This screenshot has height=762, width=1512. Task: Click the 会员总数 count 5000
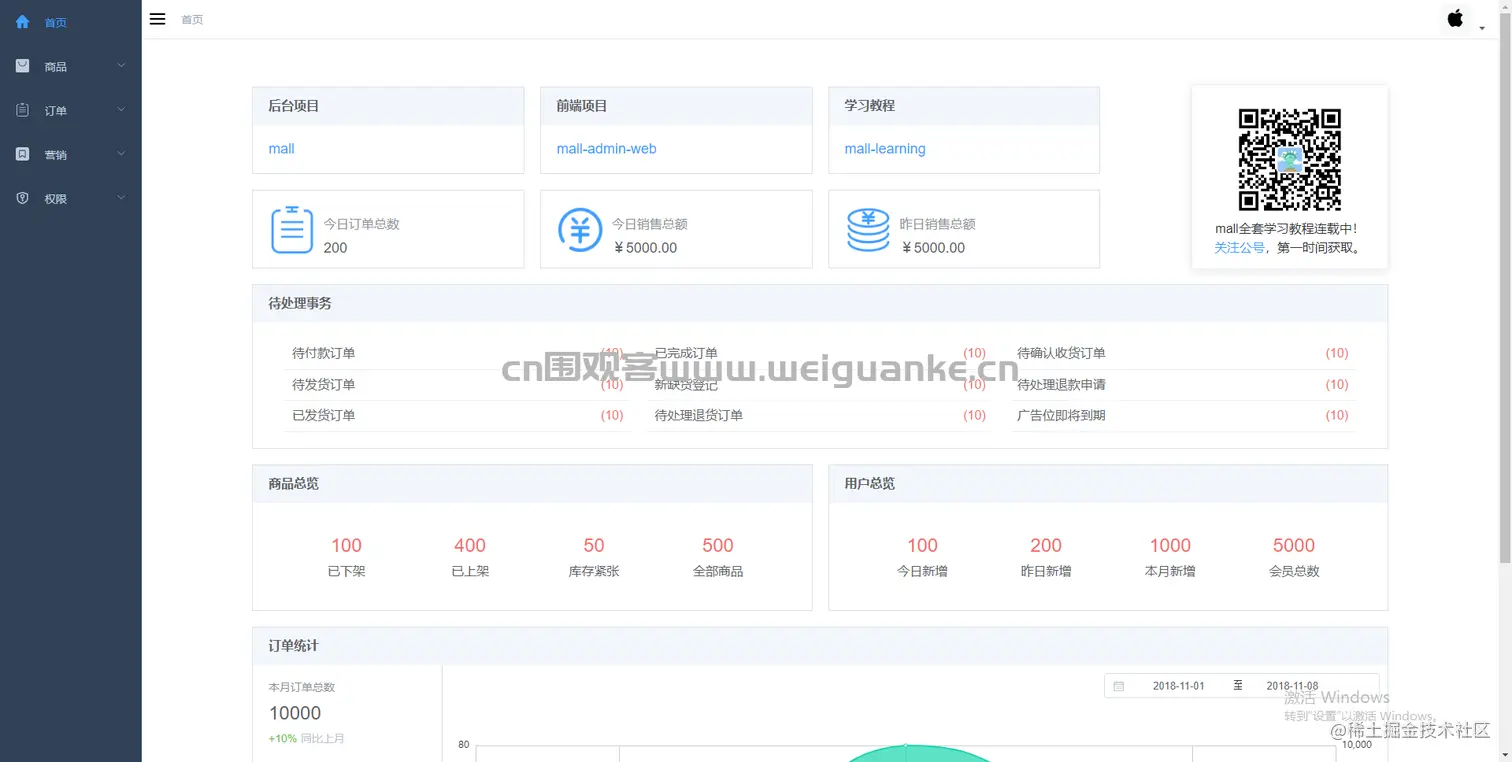point(1294,545)
